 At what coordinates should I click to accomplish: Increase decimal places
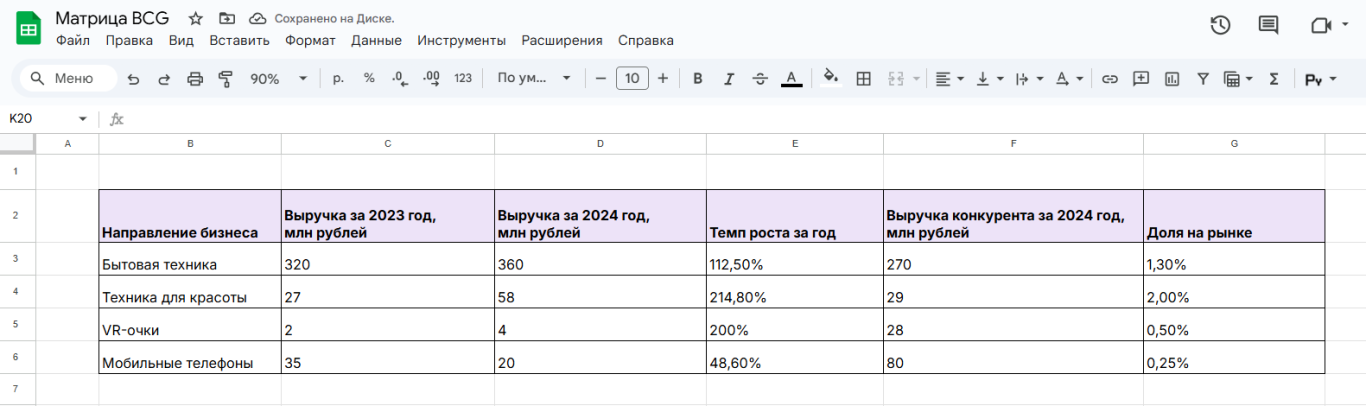pyautogui.click(x=432, y=78)
